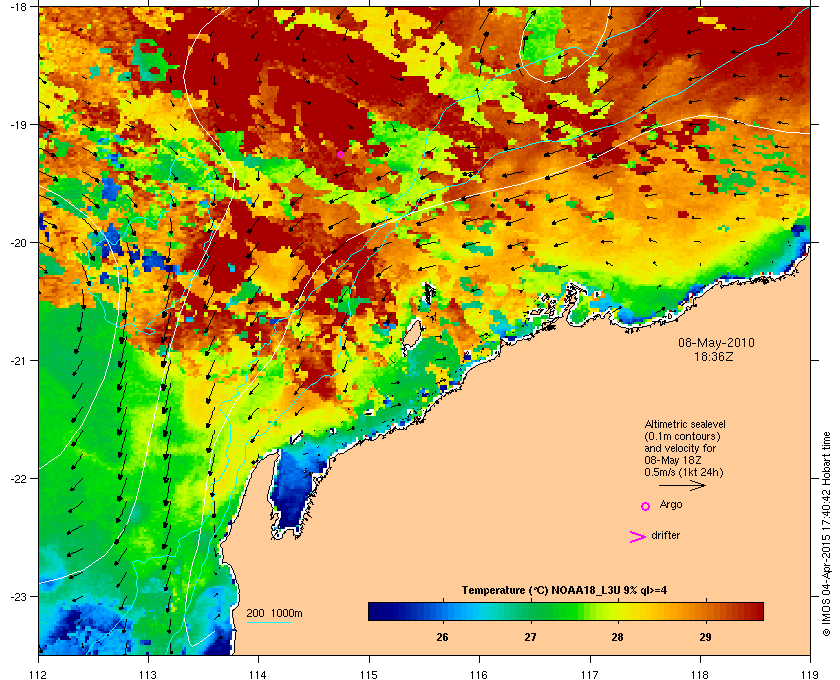This screenshot has height=680, width=840.
Task: Click the '08-May-2010' date label
Action: pyautogui.click(x=716, y=342)
